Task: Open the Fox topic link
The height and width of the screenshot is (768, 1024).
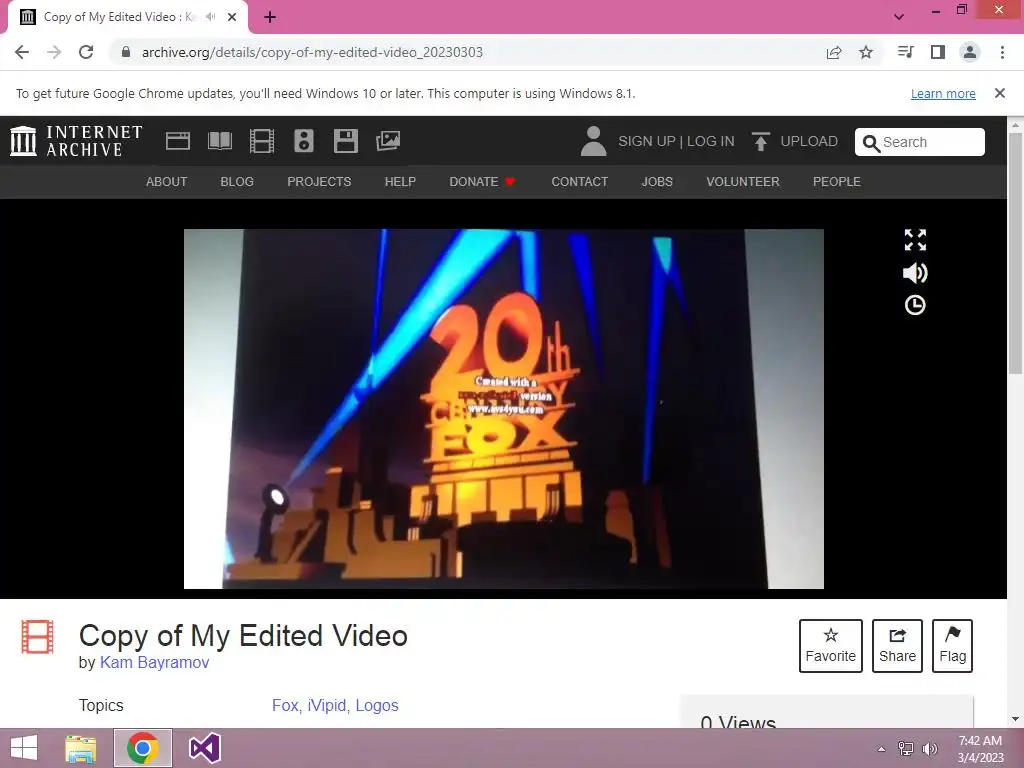Action: tap(283, 705)
